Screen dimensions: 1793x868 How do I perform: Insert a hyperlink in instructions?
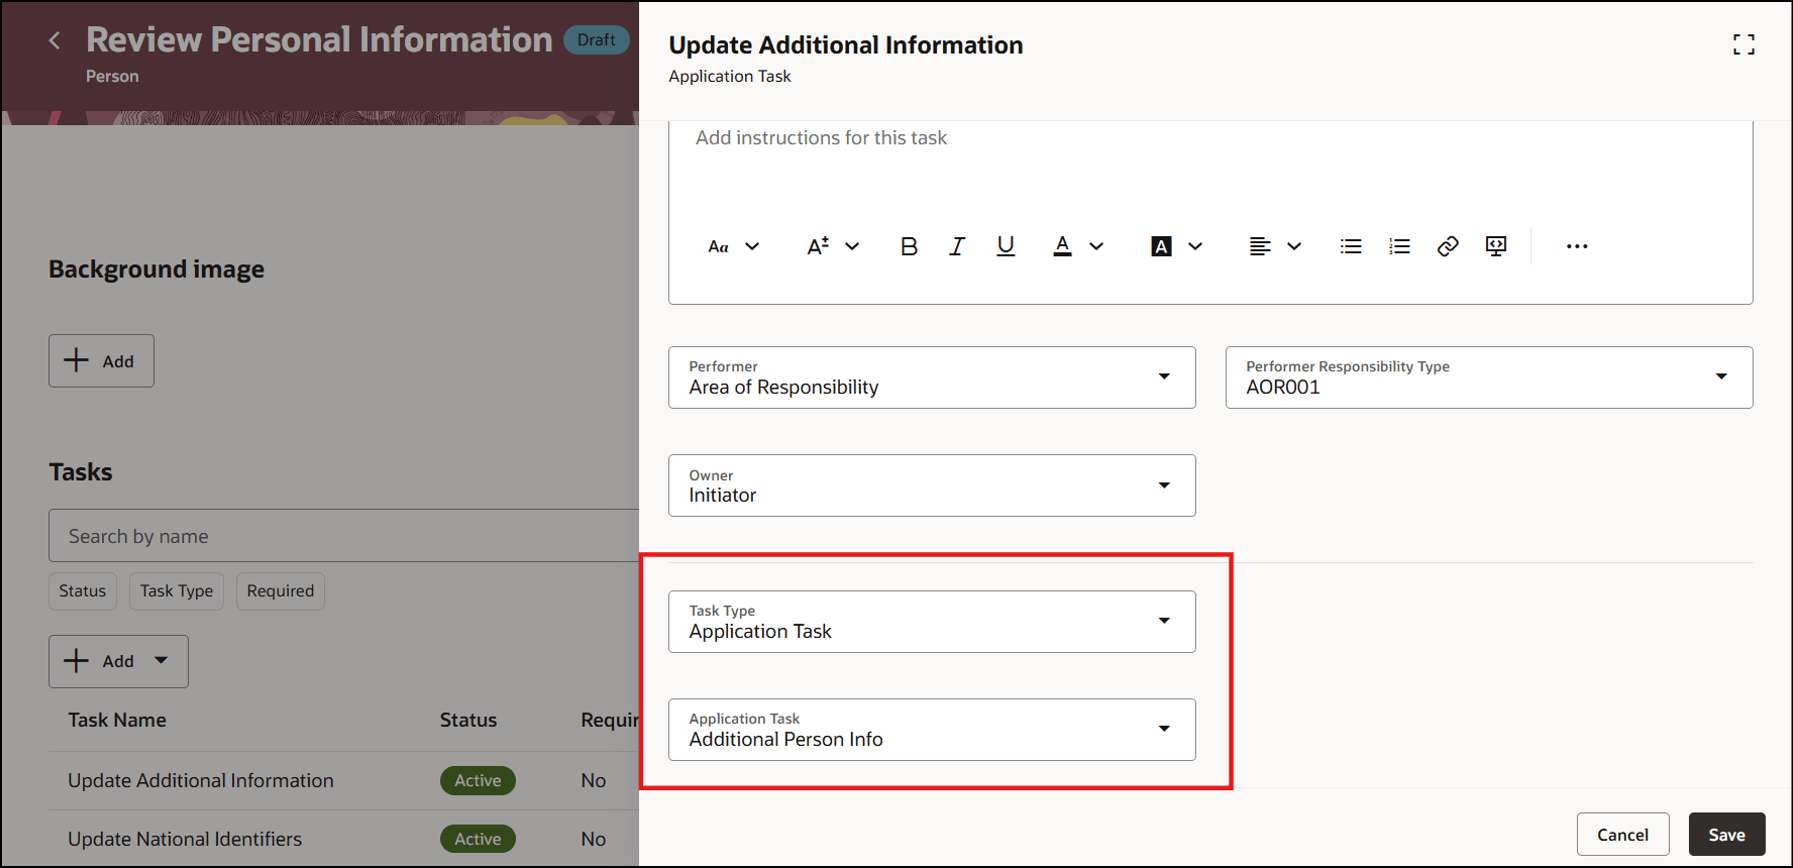click(x=1447, y=246)
